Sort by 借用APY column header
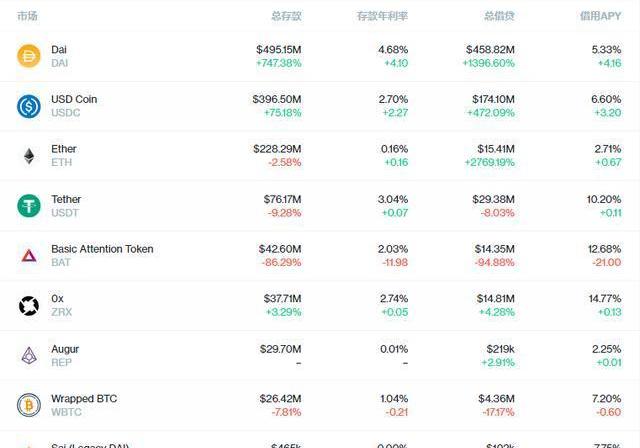 (x=600, y=16)
